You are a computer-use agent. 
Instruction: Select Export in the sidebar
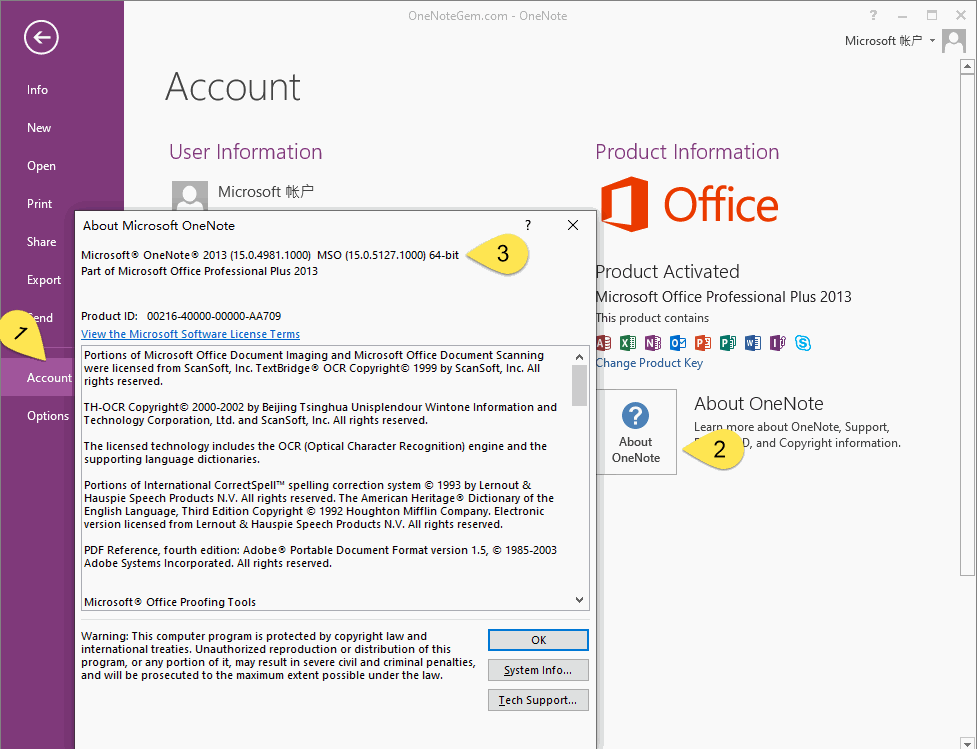(44, 280)
